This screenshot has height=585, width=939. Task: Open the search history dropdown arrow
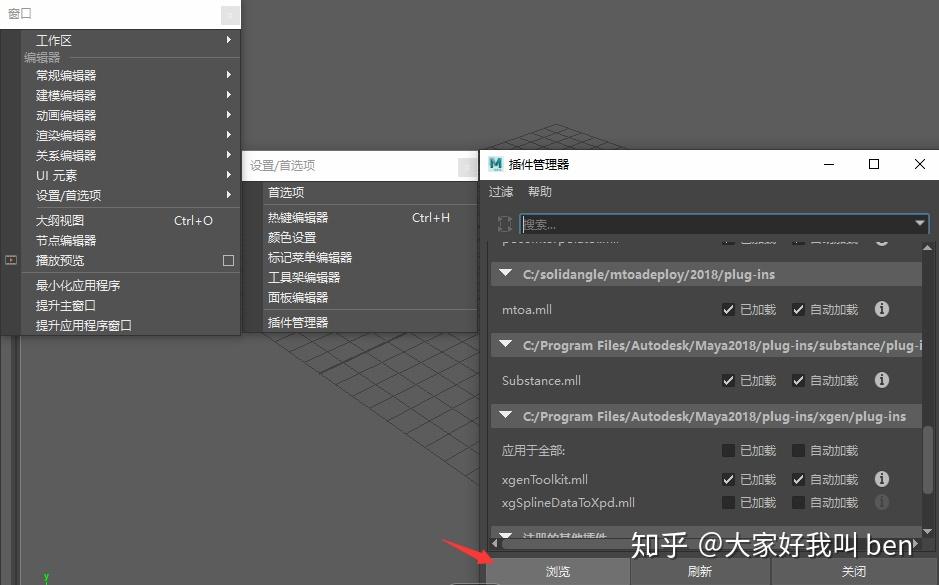click(x=920, y=223)
